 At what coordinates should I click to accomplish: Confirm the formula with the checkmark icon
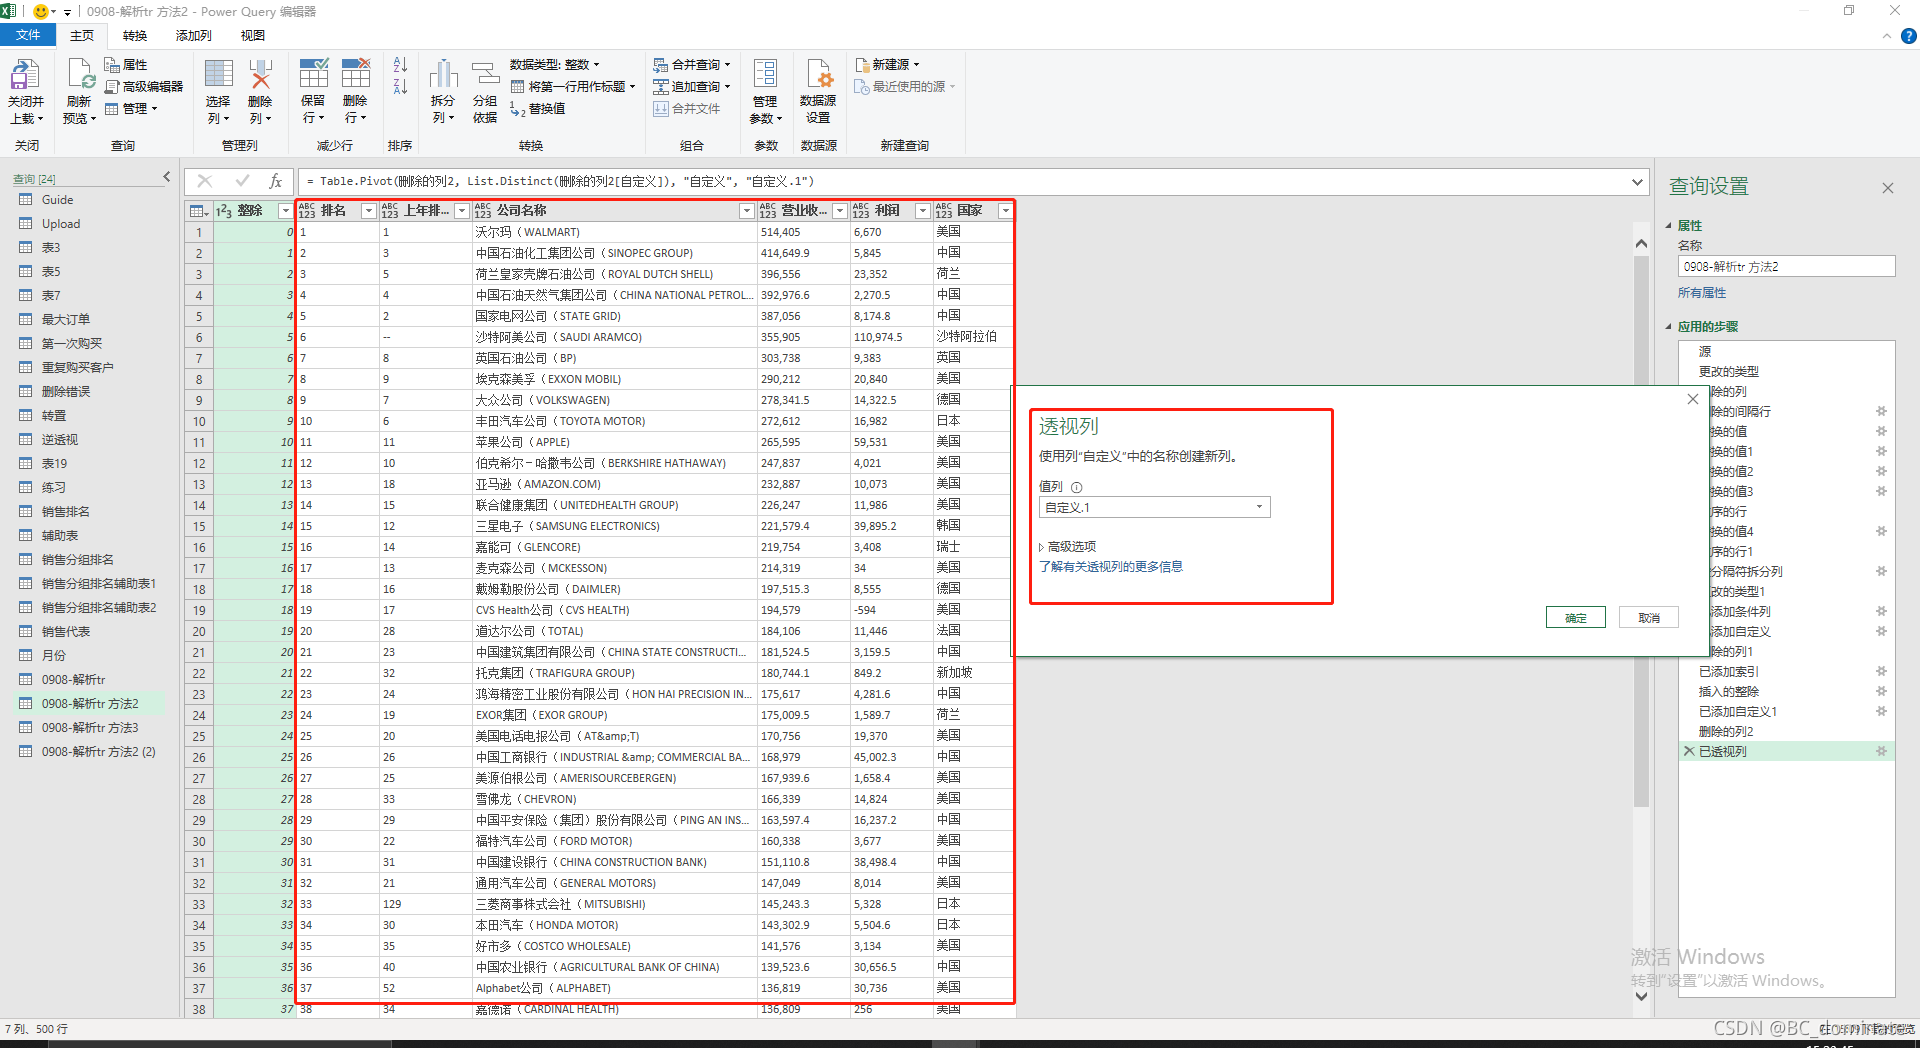[242, 181]
